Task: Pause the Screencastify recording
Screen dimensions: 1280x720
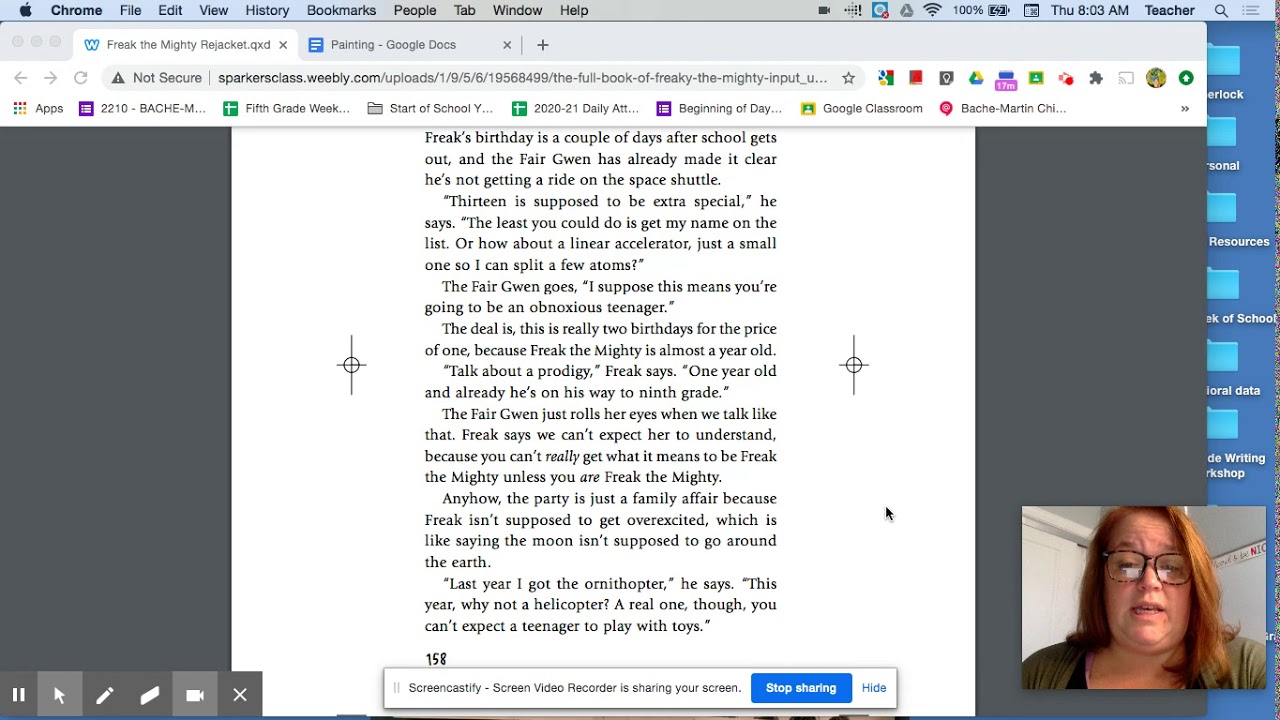Action: pyautogui.click(x=18, y=695)
